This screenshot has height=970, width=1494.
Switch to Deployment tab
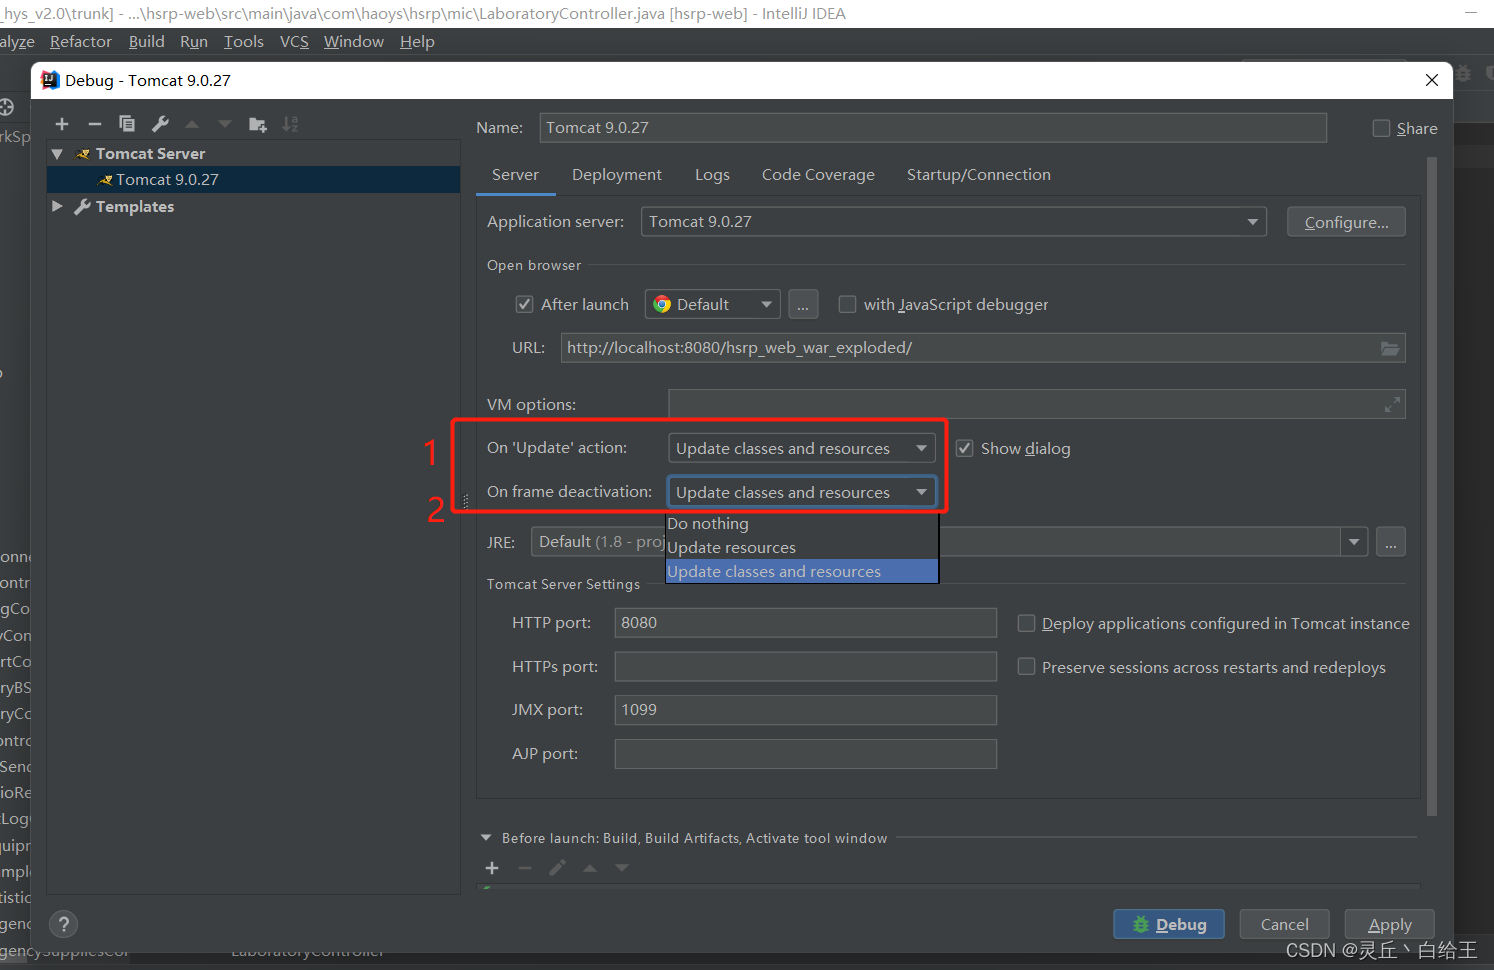point(617,175)
